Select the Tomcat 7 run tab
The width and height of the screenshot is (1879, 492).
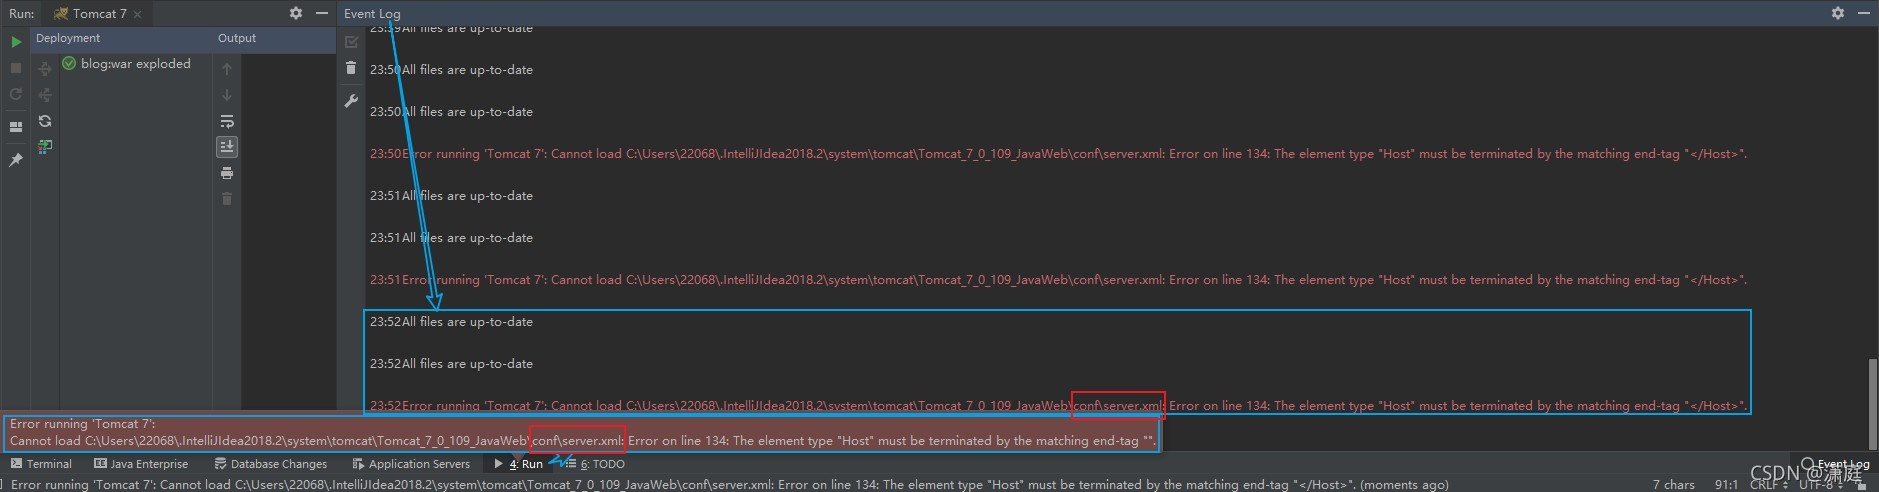click(x=98, y=14)
